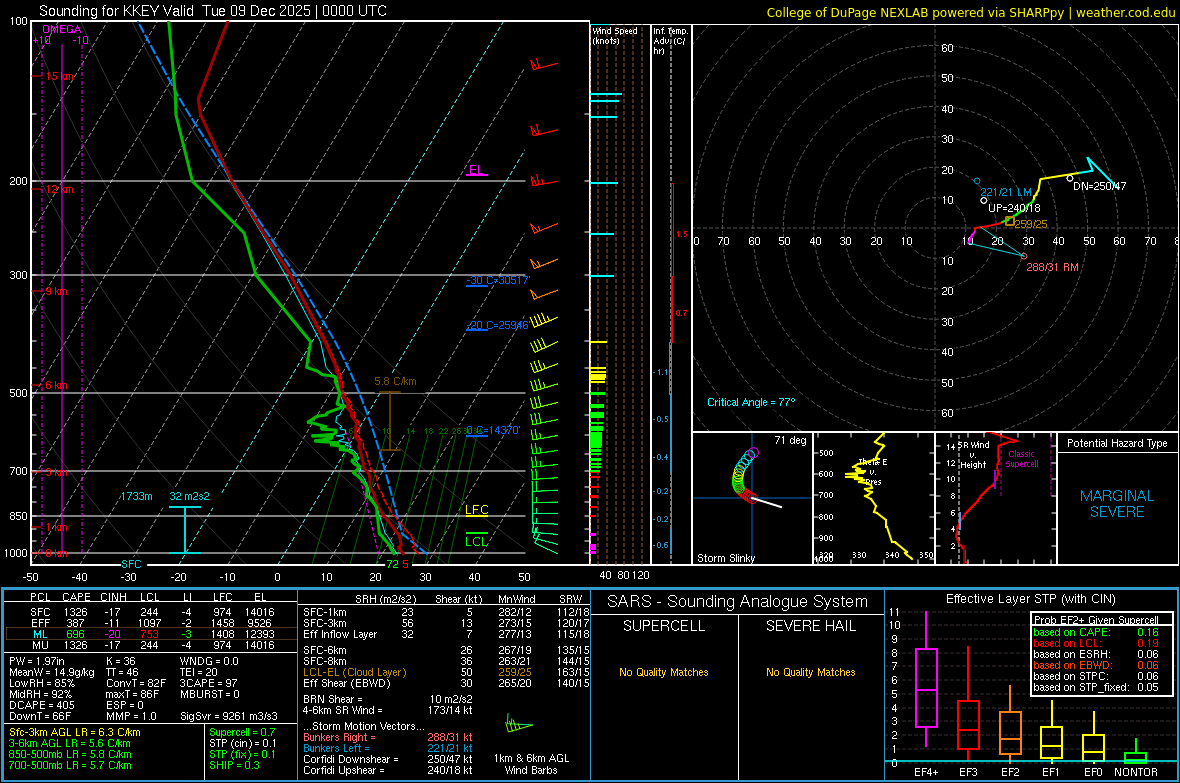The image size is (1180, 783).
Task: Select the highlighted ML parcel row label
Action: click(40, 634)
